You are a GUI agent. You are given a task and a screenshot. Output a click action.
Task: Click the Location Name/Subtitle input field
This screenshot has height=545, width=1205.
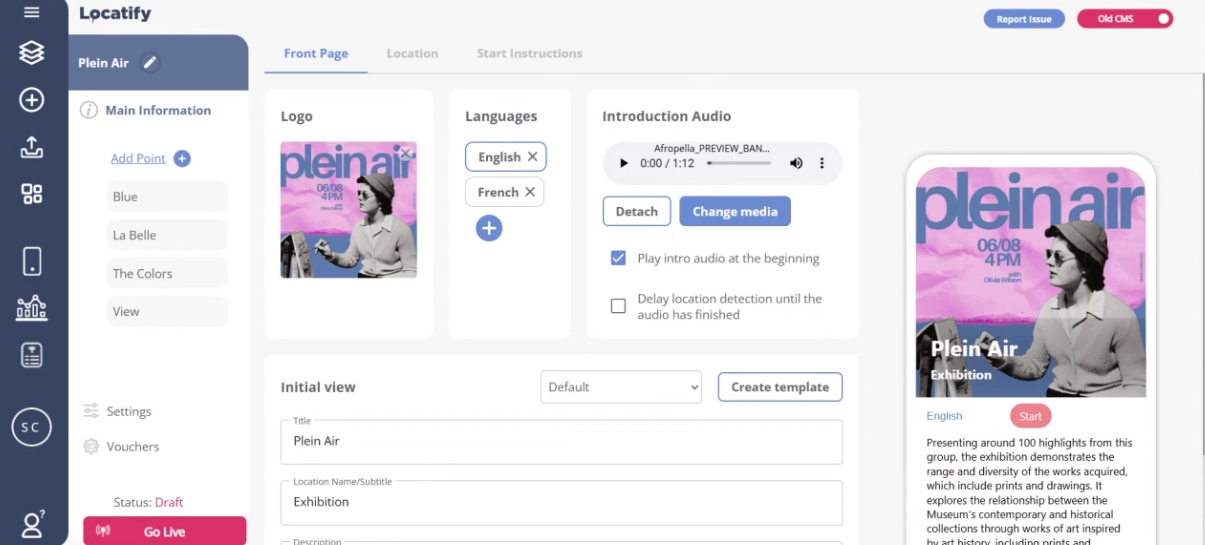click(x=561, y=502)
